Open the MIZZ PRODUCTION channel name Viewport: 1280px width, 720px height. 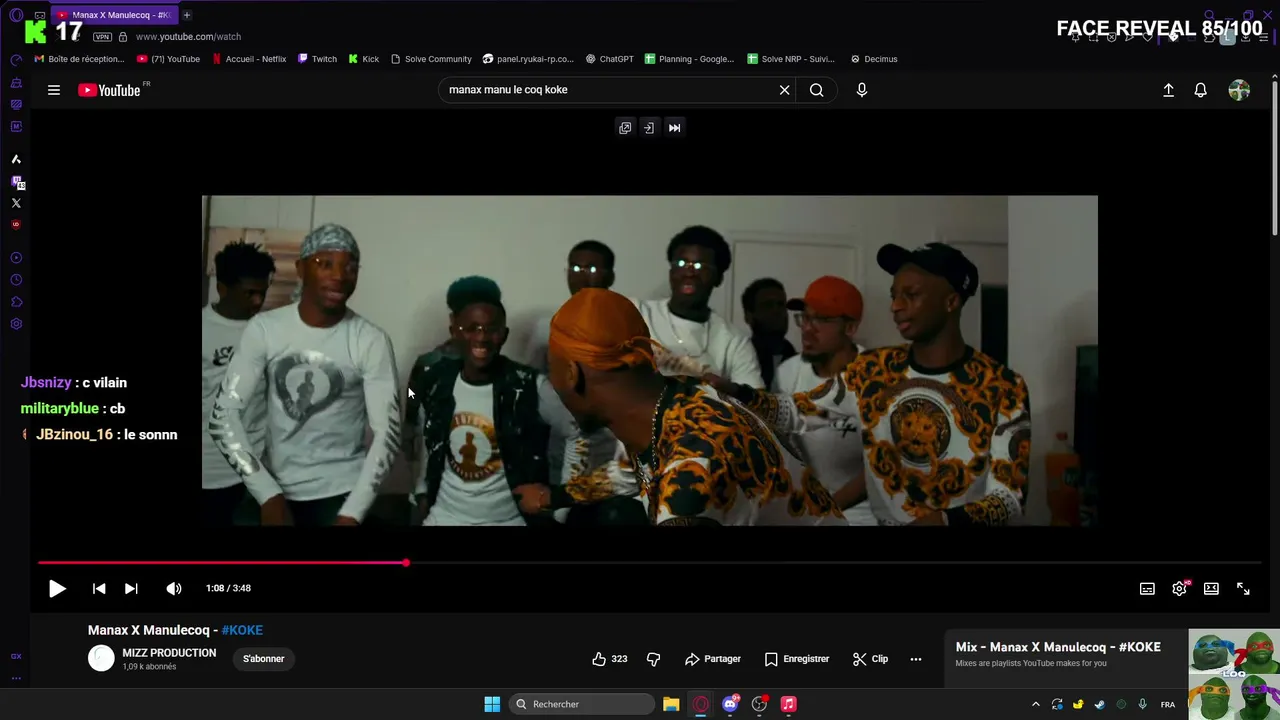coord(169,653)
